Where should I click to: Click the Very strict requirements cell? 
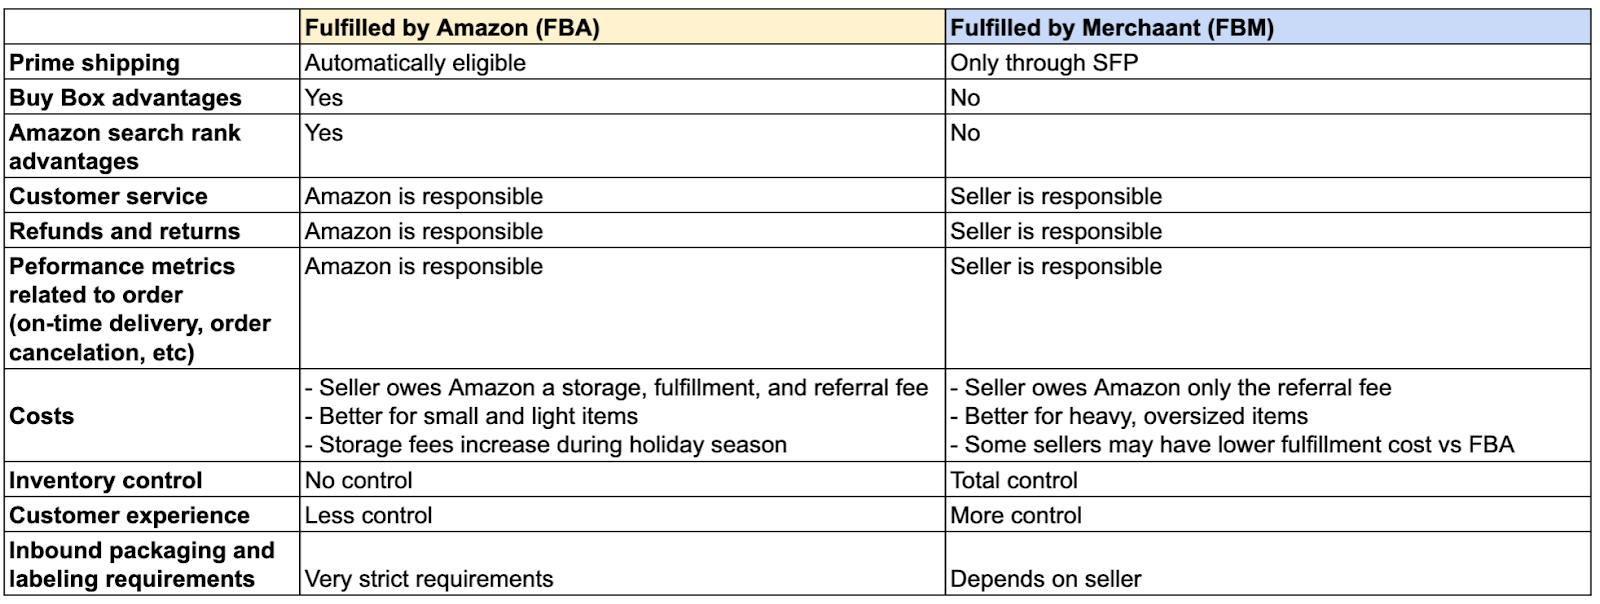(428, 579)
